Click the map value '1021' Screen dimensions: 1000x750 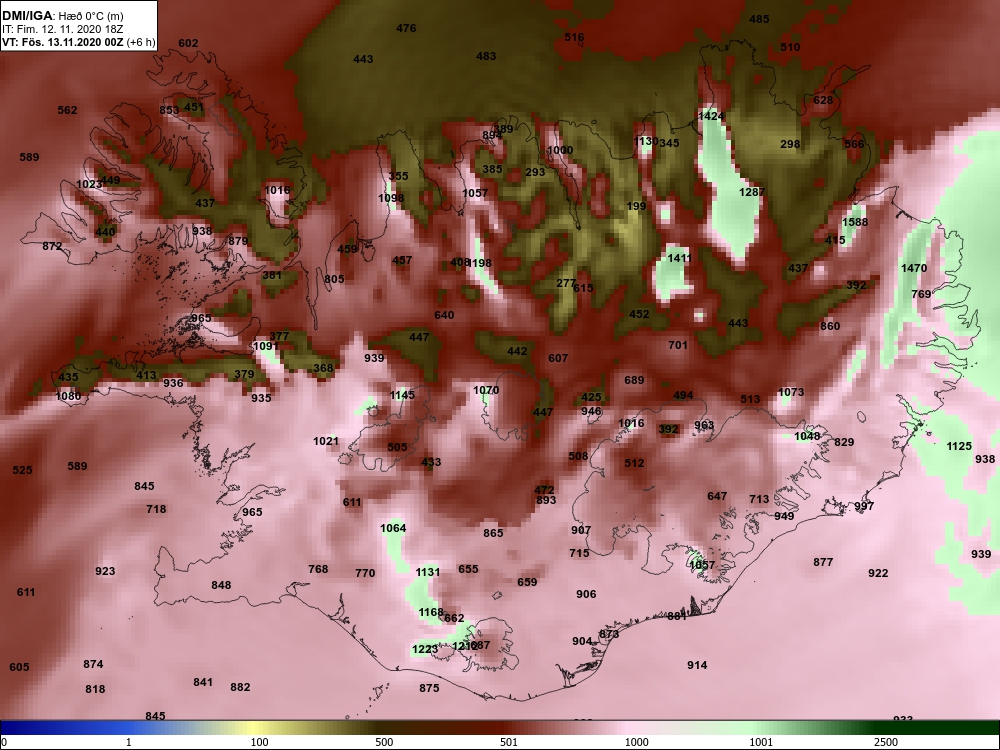(326, 441)
